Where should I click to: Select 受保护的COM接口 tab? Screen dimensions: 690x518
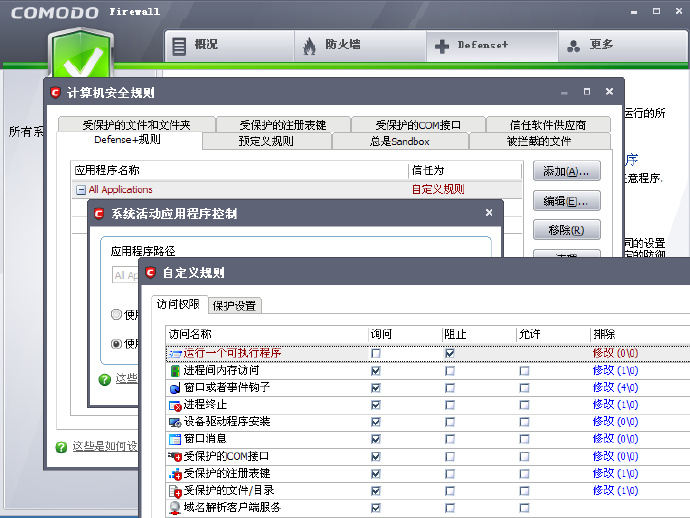[418, 125]
